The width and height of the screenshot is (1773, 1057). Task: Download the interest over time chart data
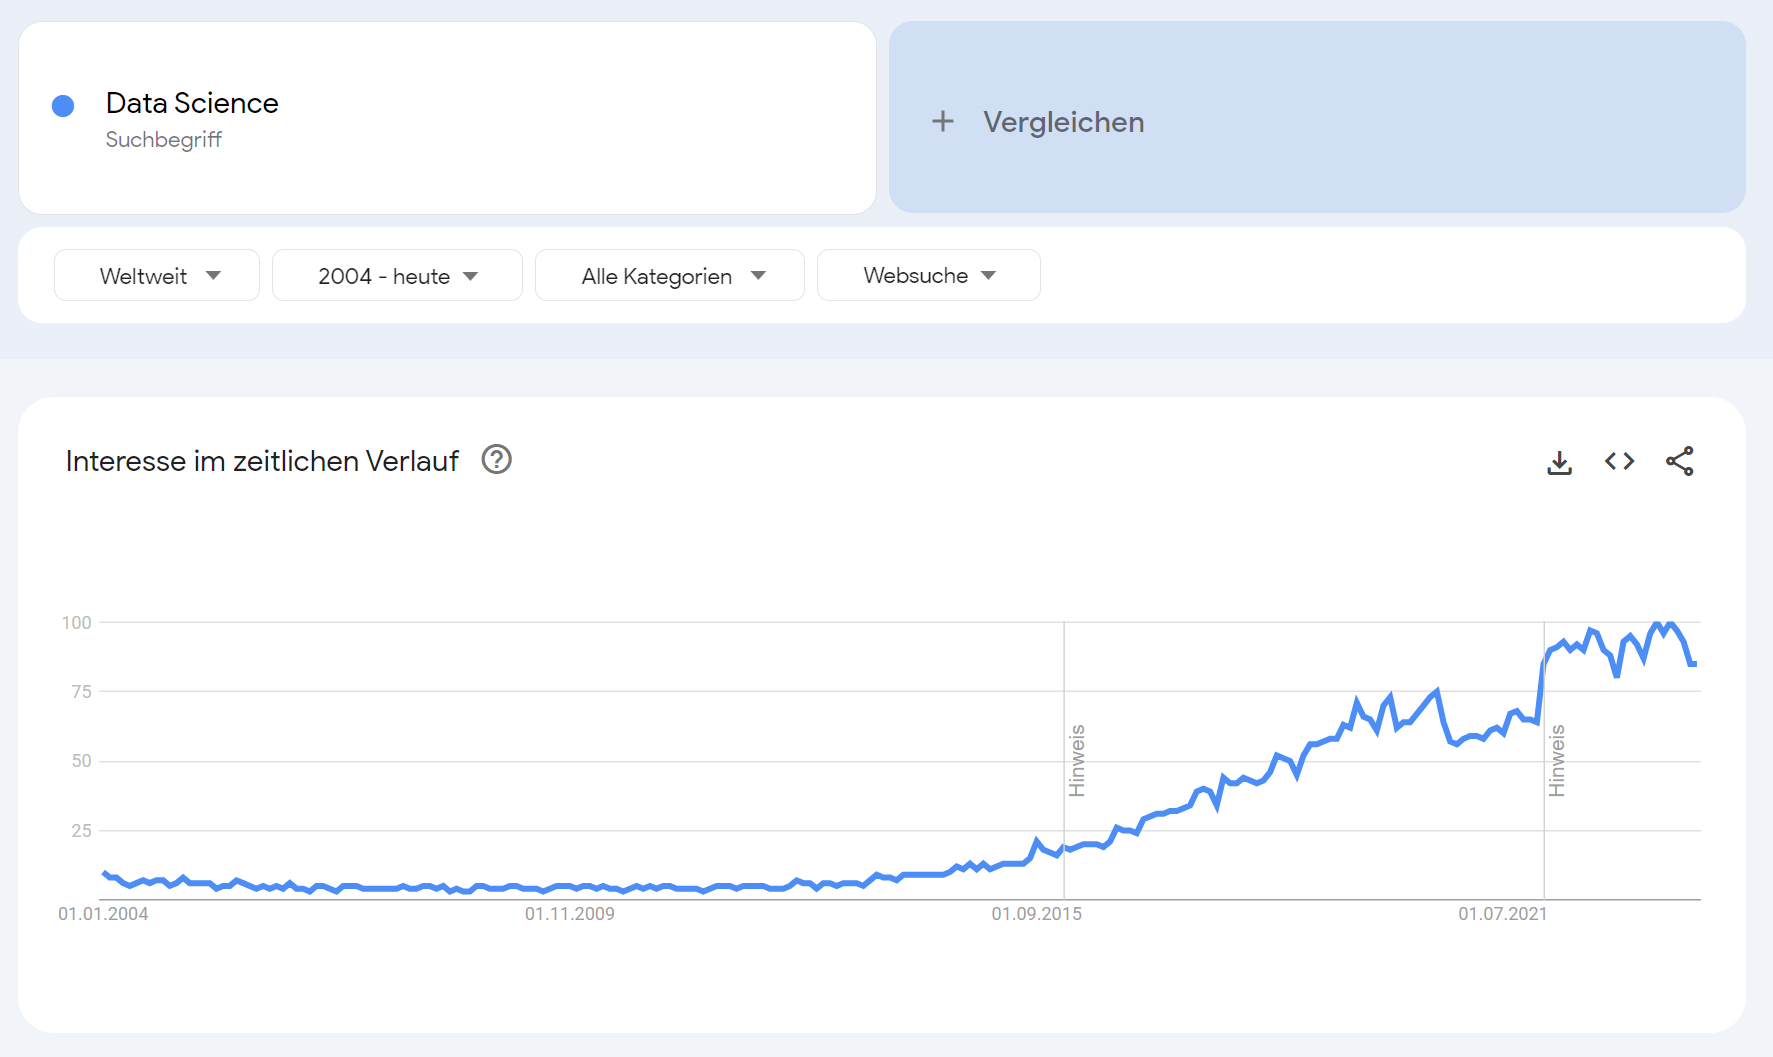(1559, 462)
